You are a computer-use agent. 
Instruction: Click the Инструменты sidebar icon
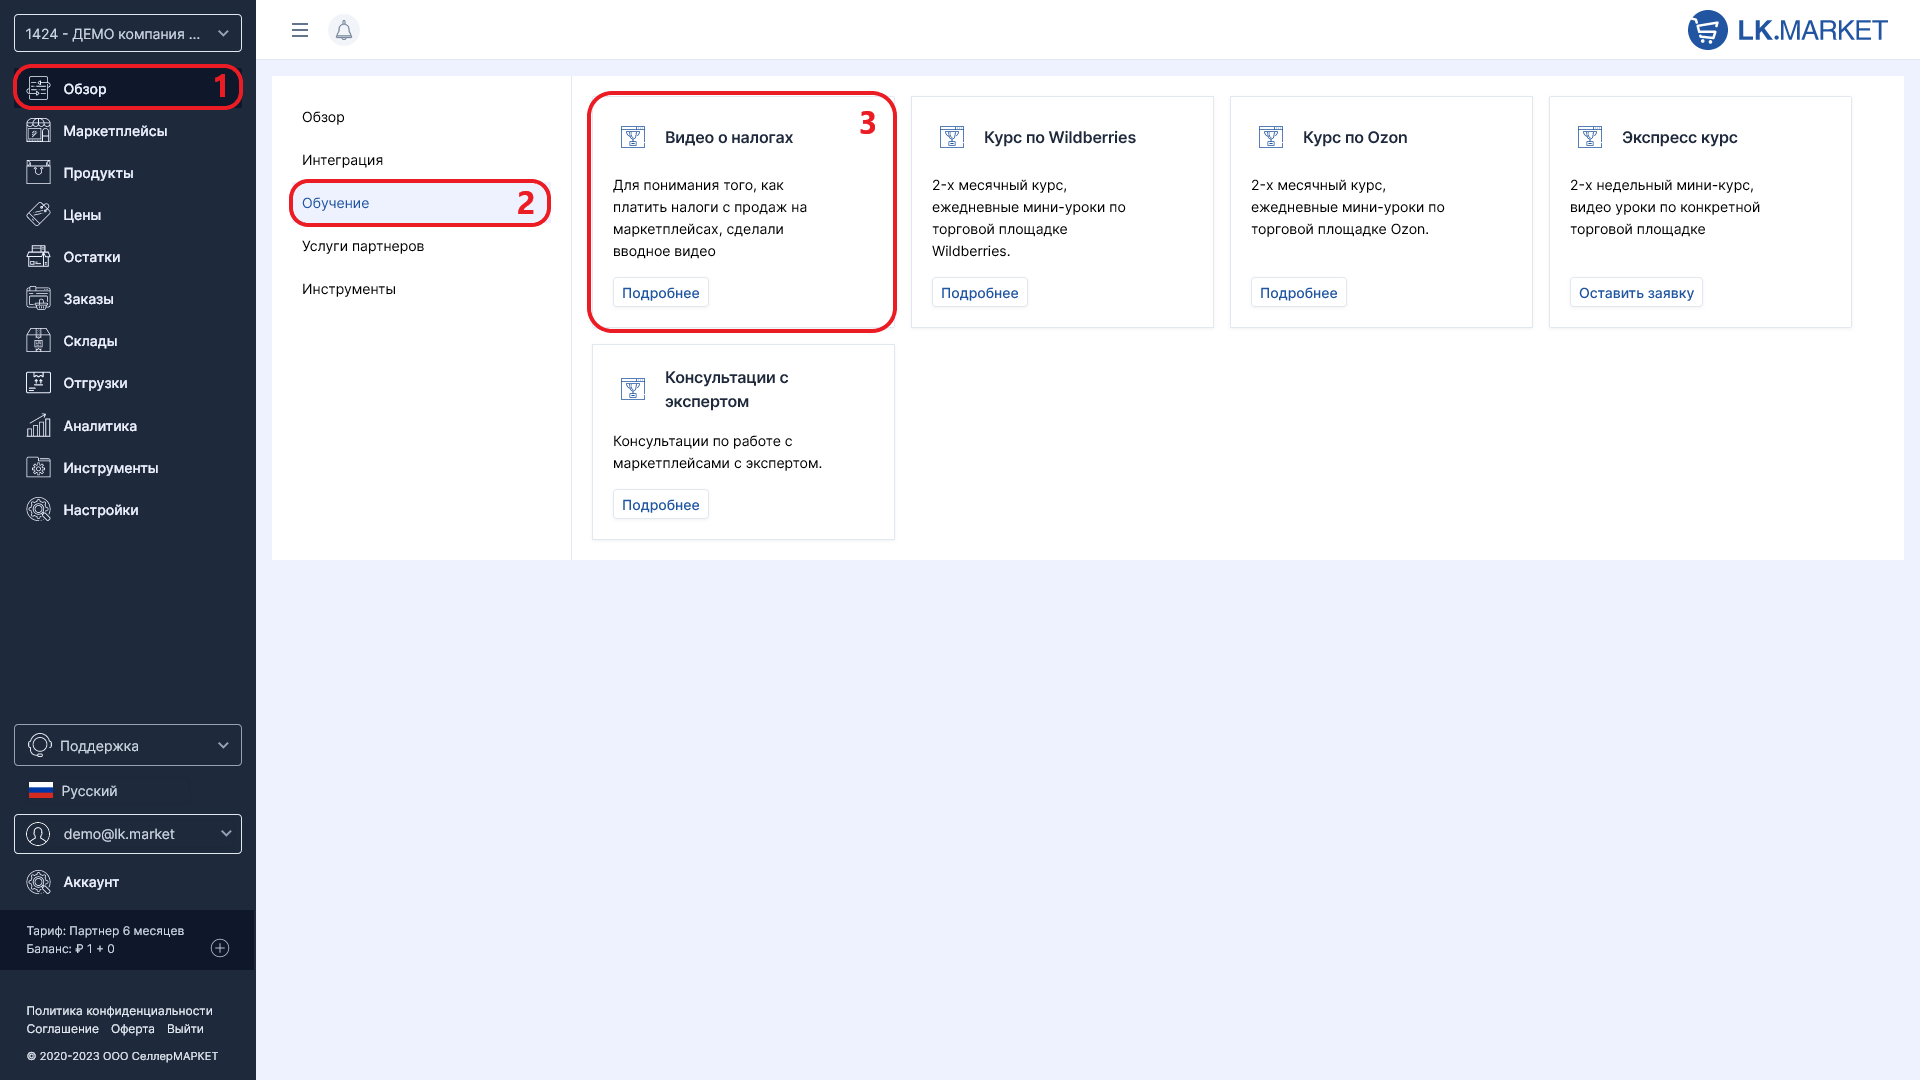pyautogui.click(x=38, y=468)
